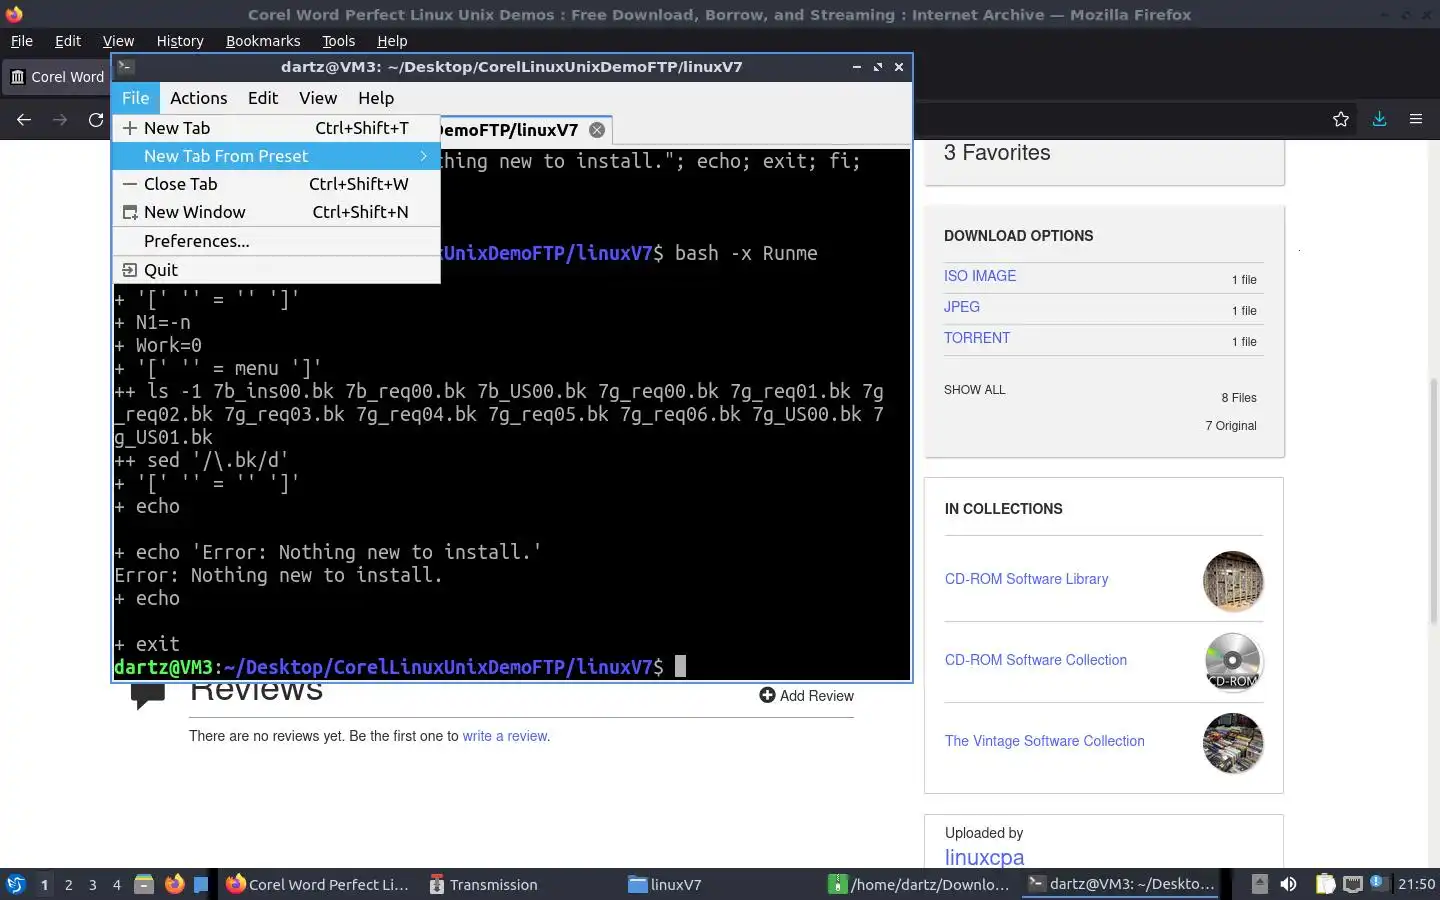This screenshot has width=1440, height=900.
Task: Open Firefox hamburger application menu
Action: click(x=1416, y=119)
